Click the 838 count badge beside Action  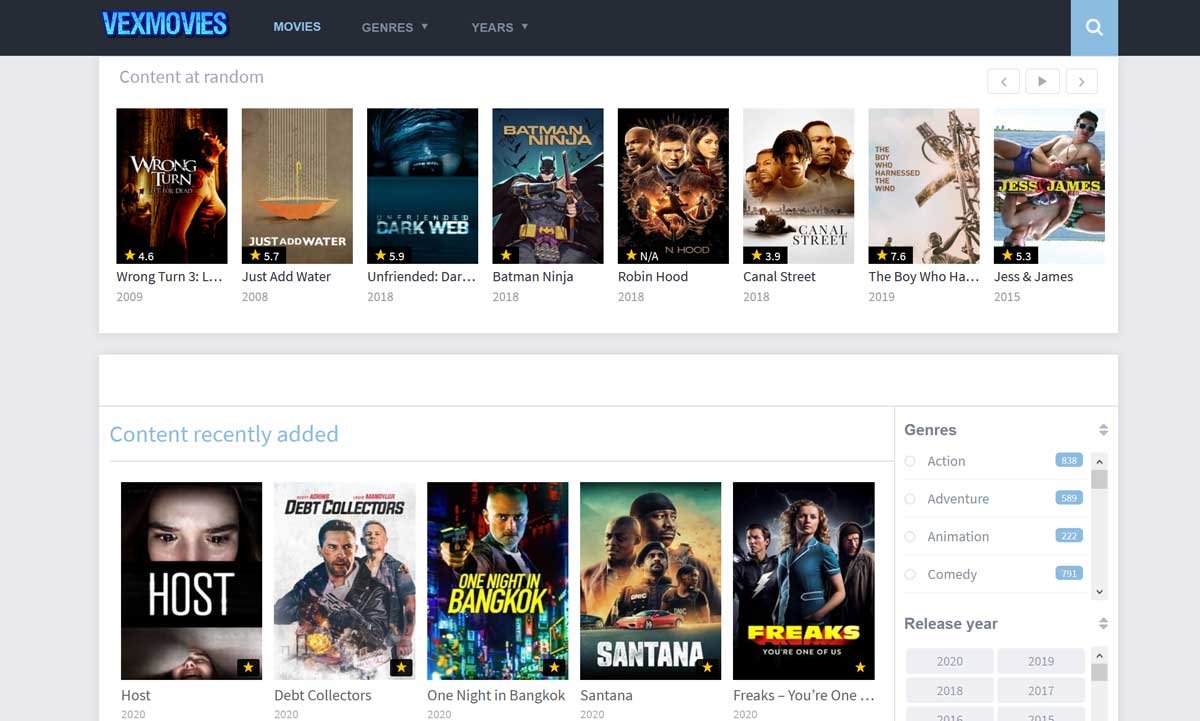pos(1069,460)
